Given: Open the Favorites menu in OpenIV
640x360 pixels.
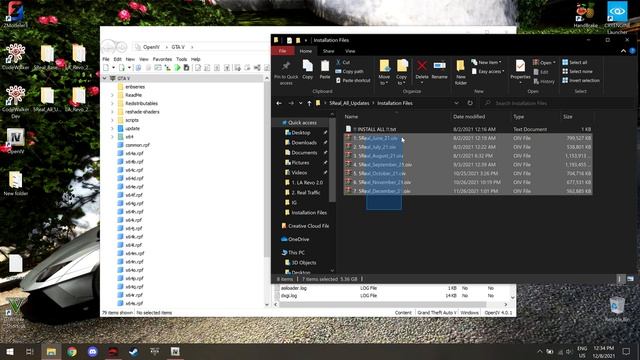Looking at the screenshot, I should click(x=162, y=59).
